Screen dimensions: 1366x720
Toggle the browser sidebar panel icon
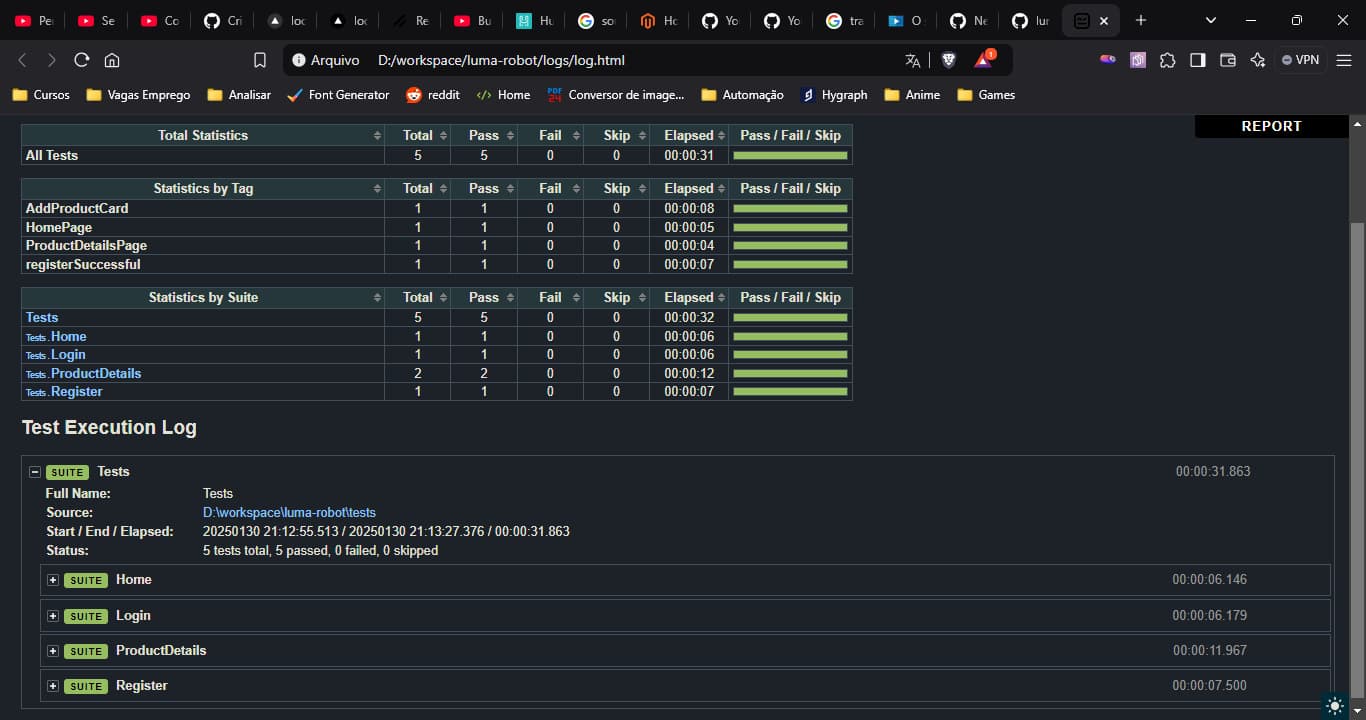pos(1197,60)
